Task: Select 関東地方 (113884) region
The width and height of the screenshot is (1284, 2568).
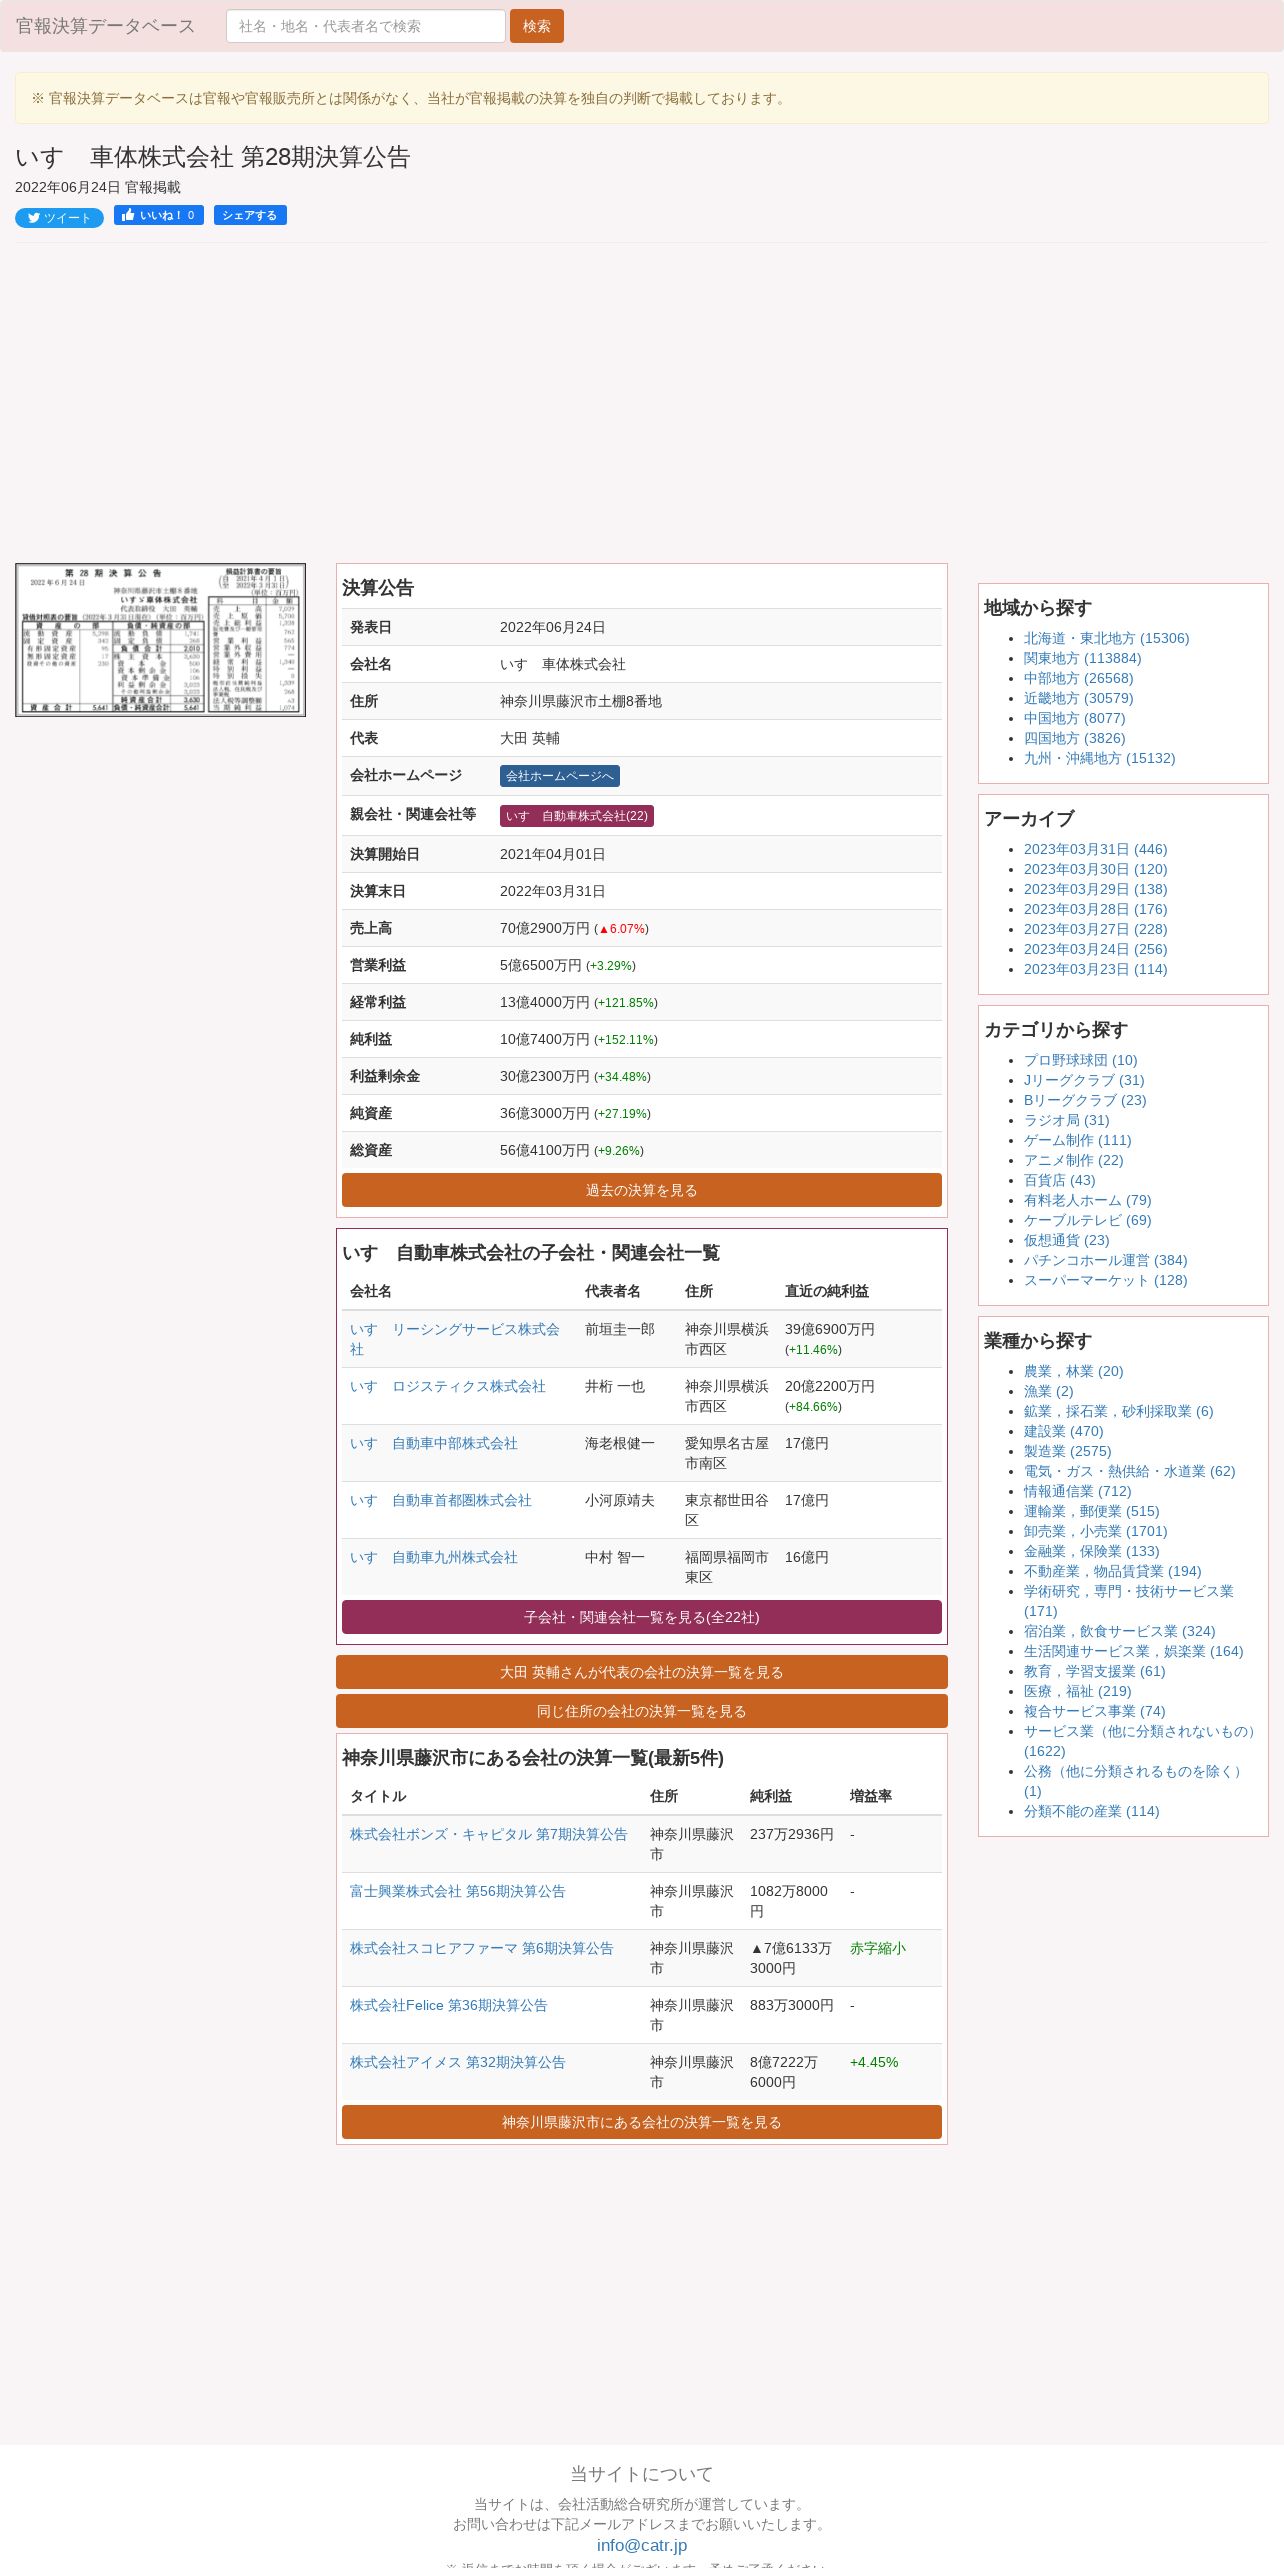Action: point(1082,658)
